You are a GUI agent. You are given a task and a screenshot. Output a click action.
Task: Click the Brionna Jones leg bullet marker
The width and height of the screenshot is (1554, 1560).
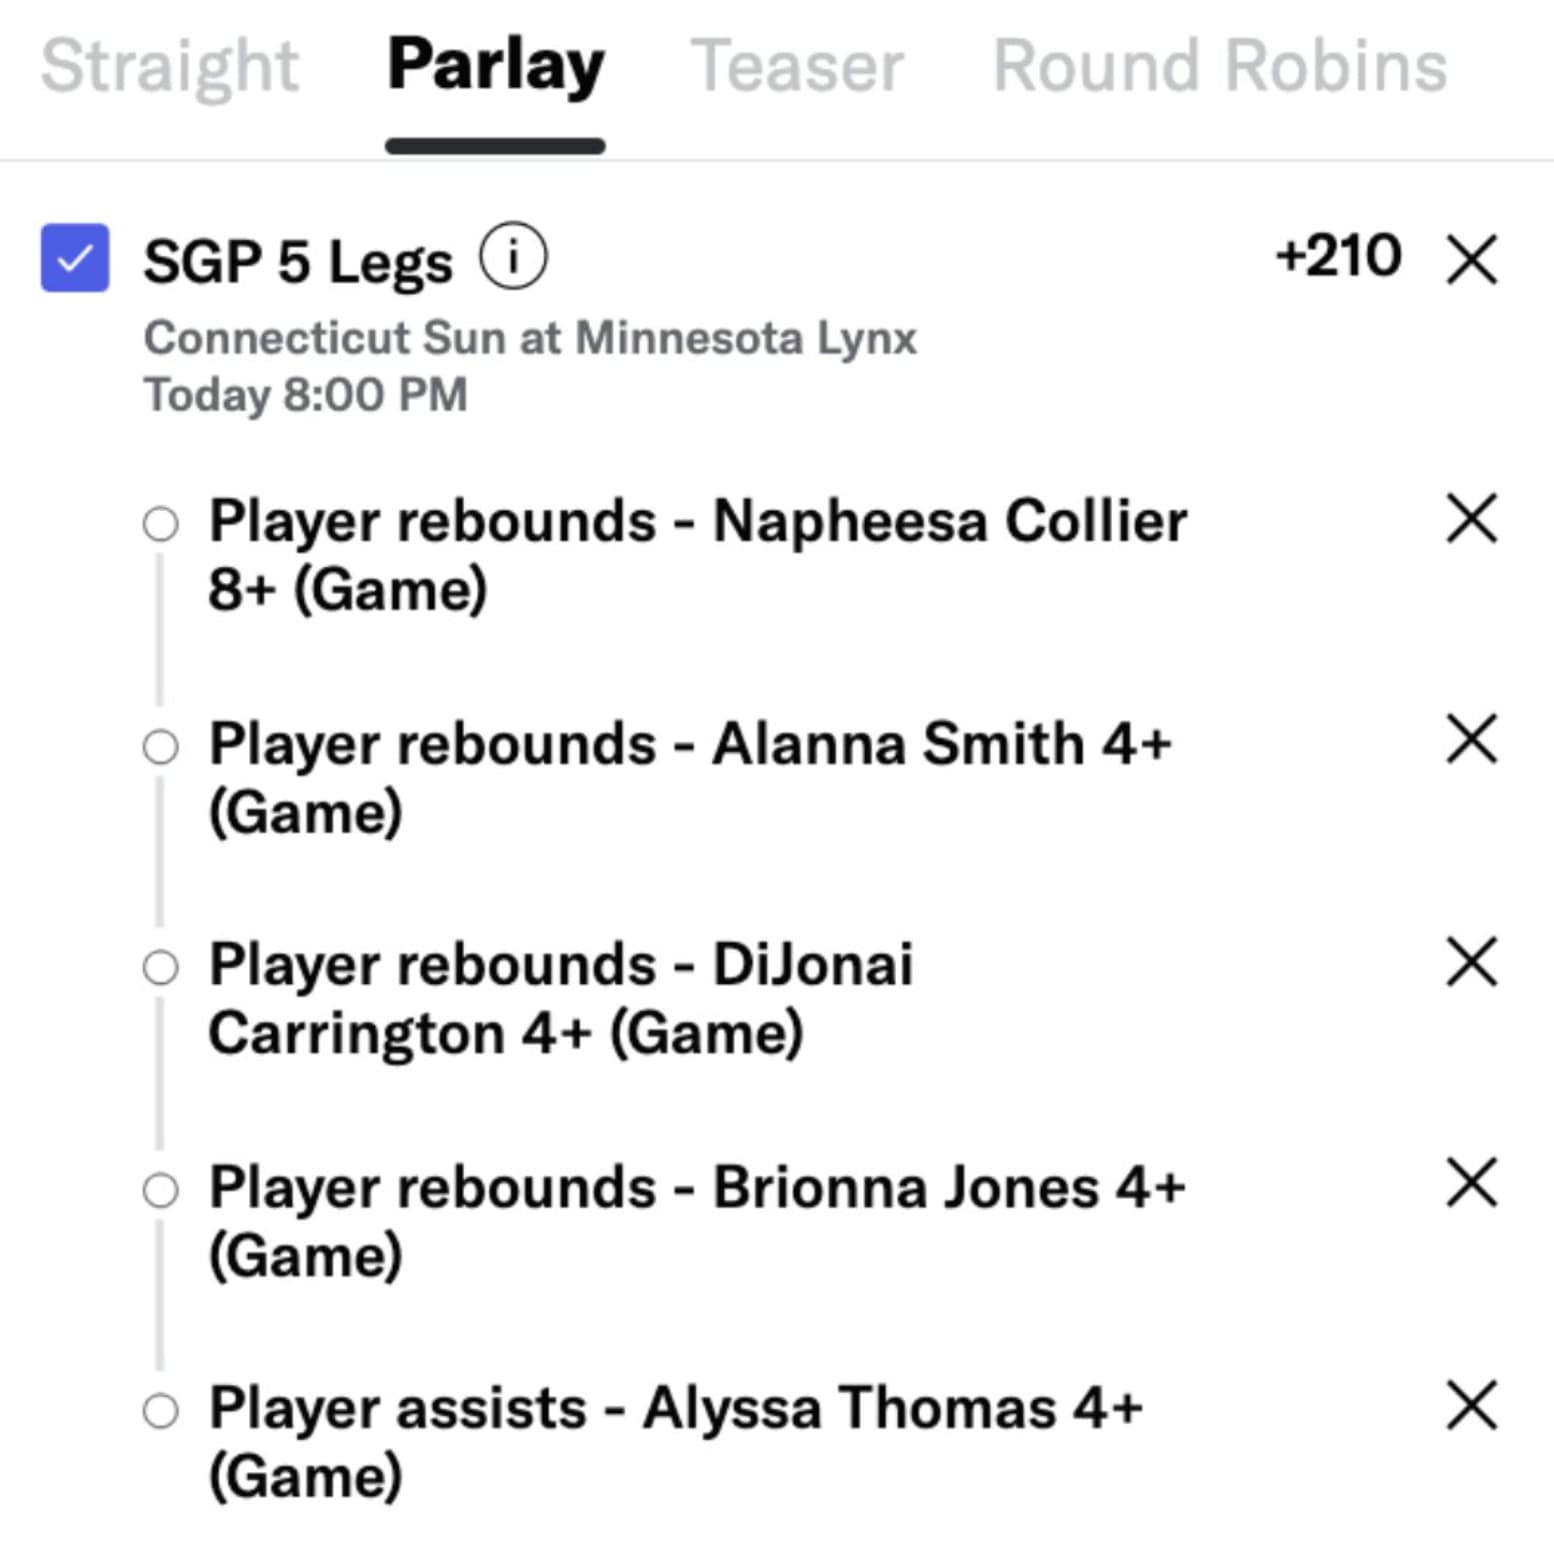pos(160,1190)
